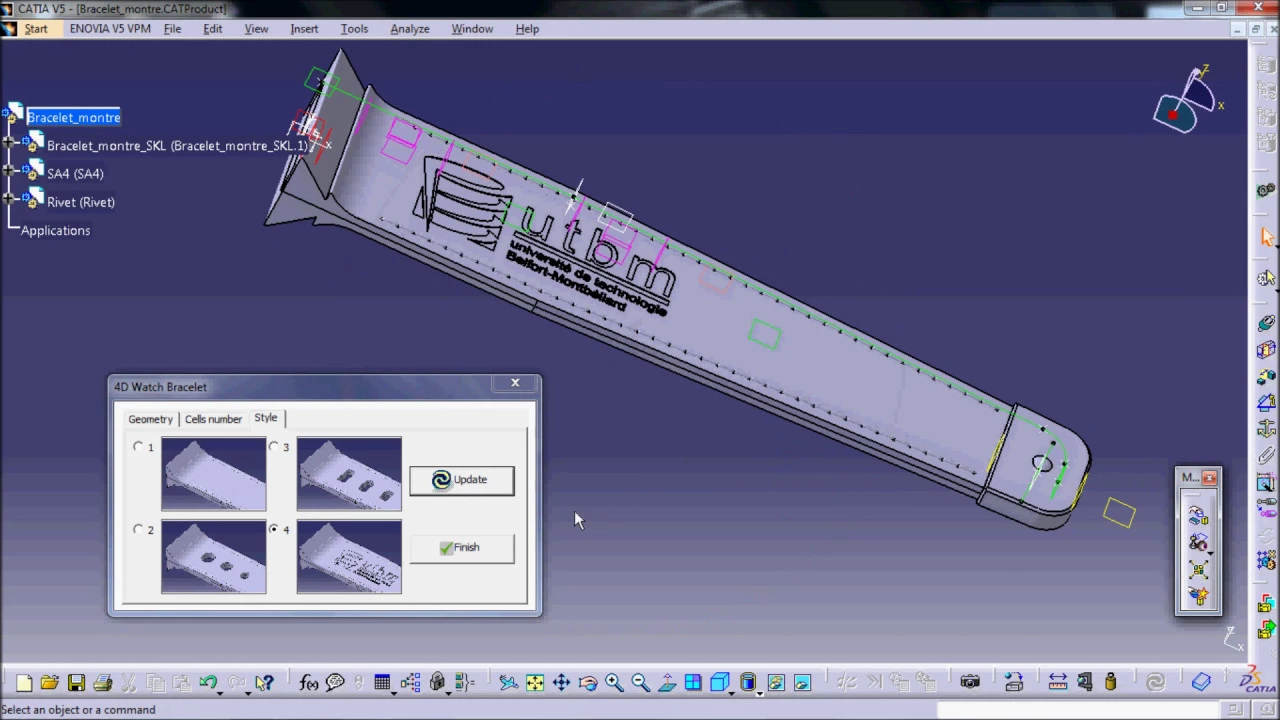Open the Shading view mode dropdown arrow

[759, 692]
